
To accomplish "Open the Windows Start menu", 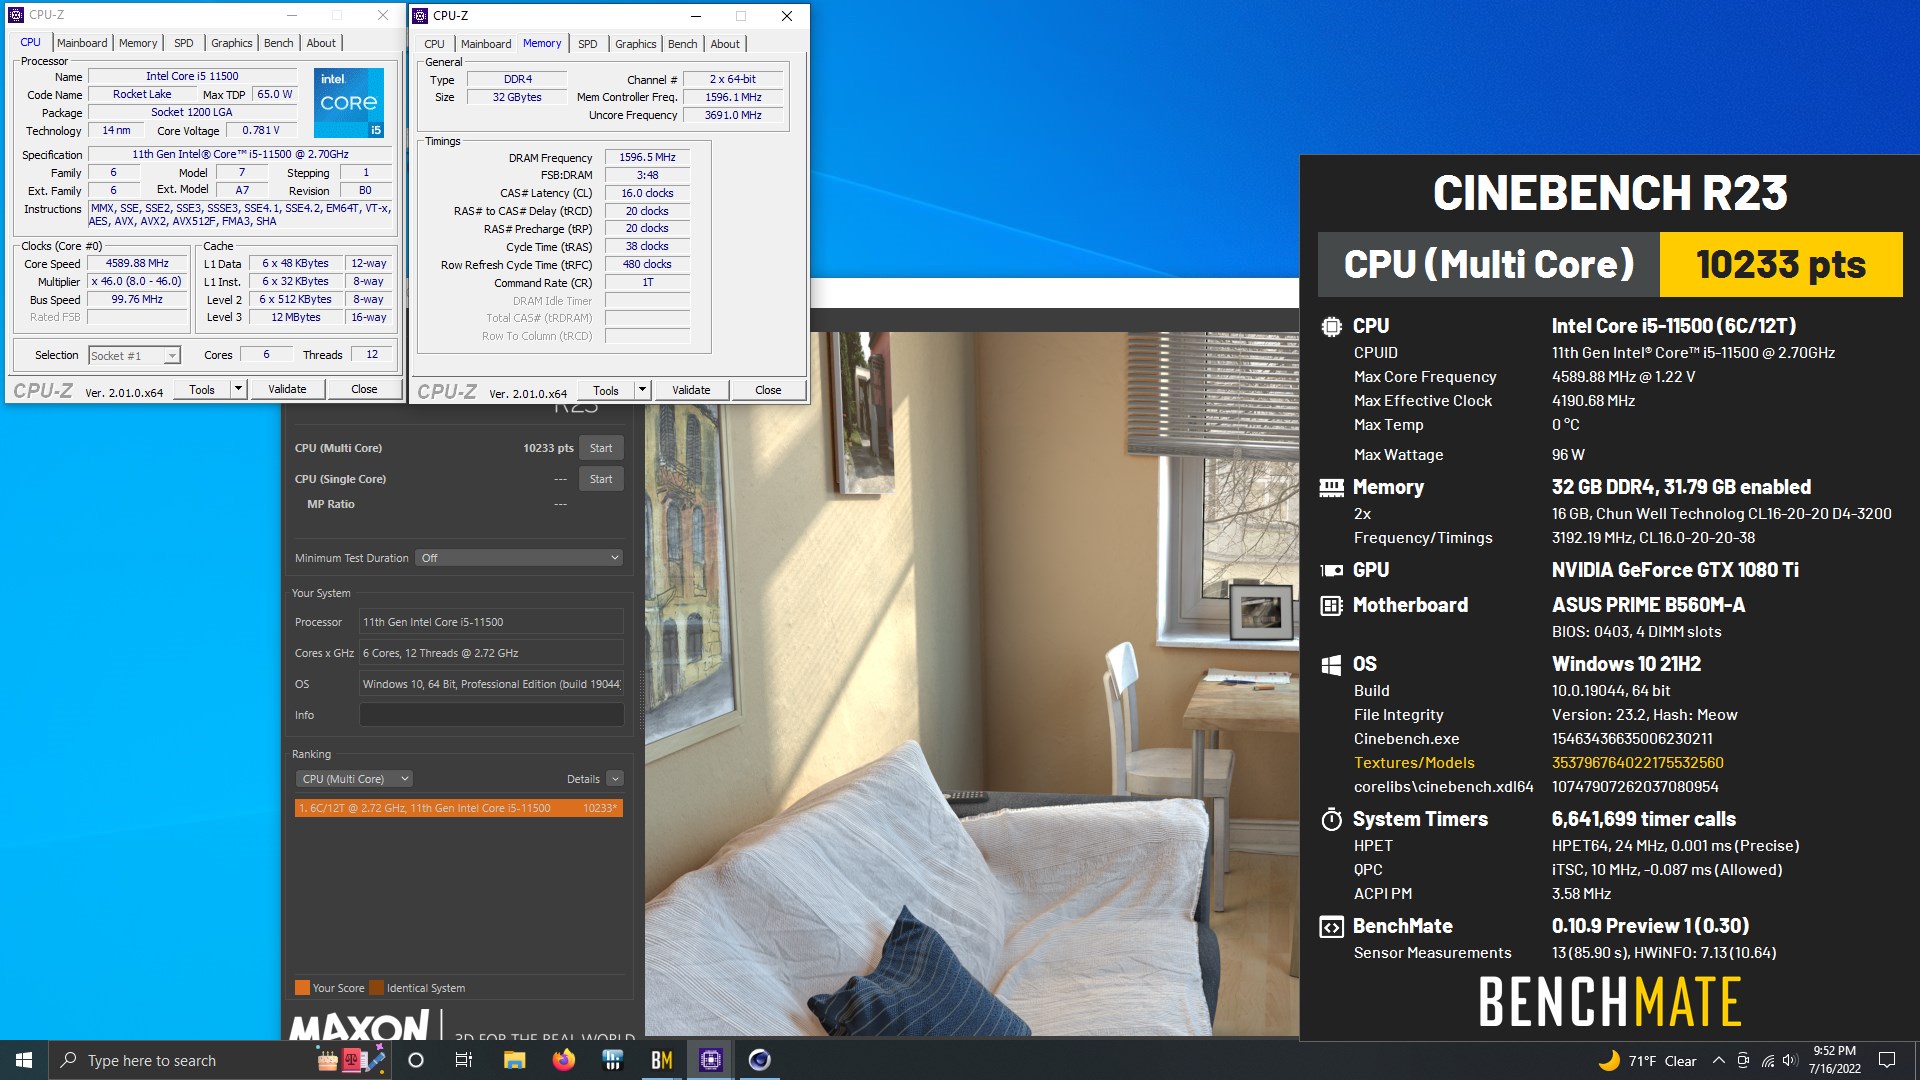I will (x=24, y=1060).
